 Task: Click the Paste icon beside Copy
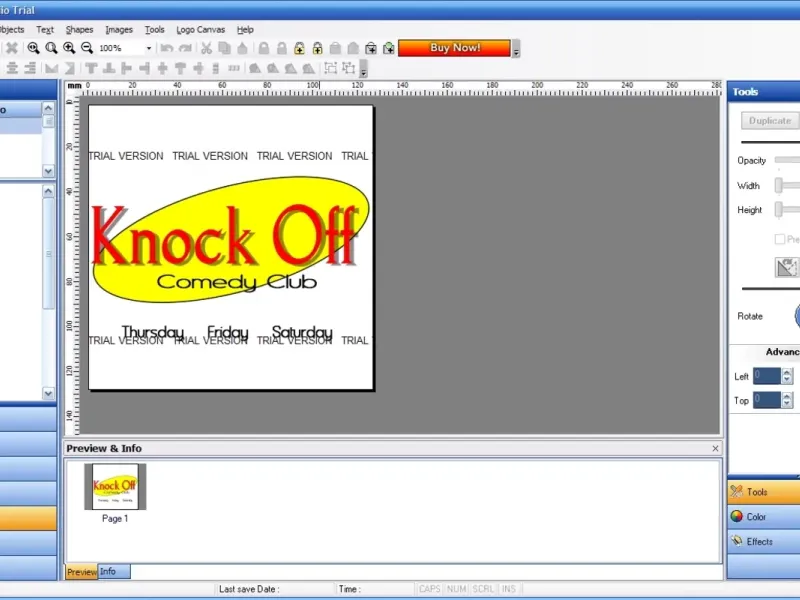click(x=242, y=48)
